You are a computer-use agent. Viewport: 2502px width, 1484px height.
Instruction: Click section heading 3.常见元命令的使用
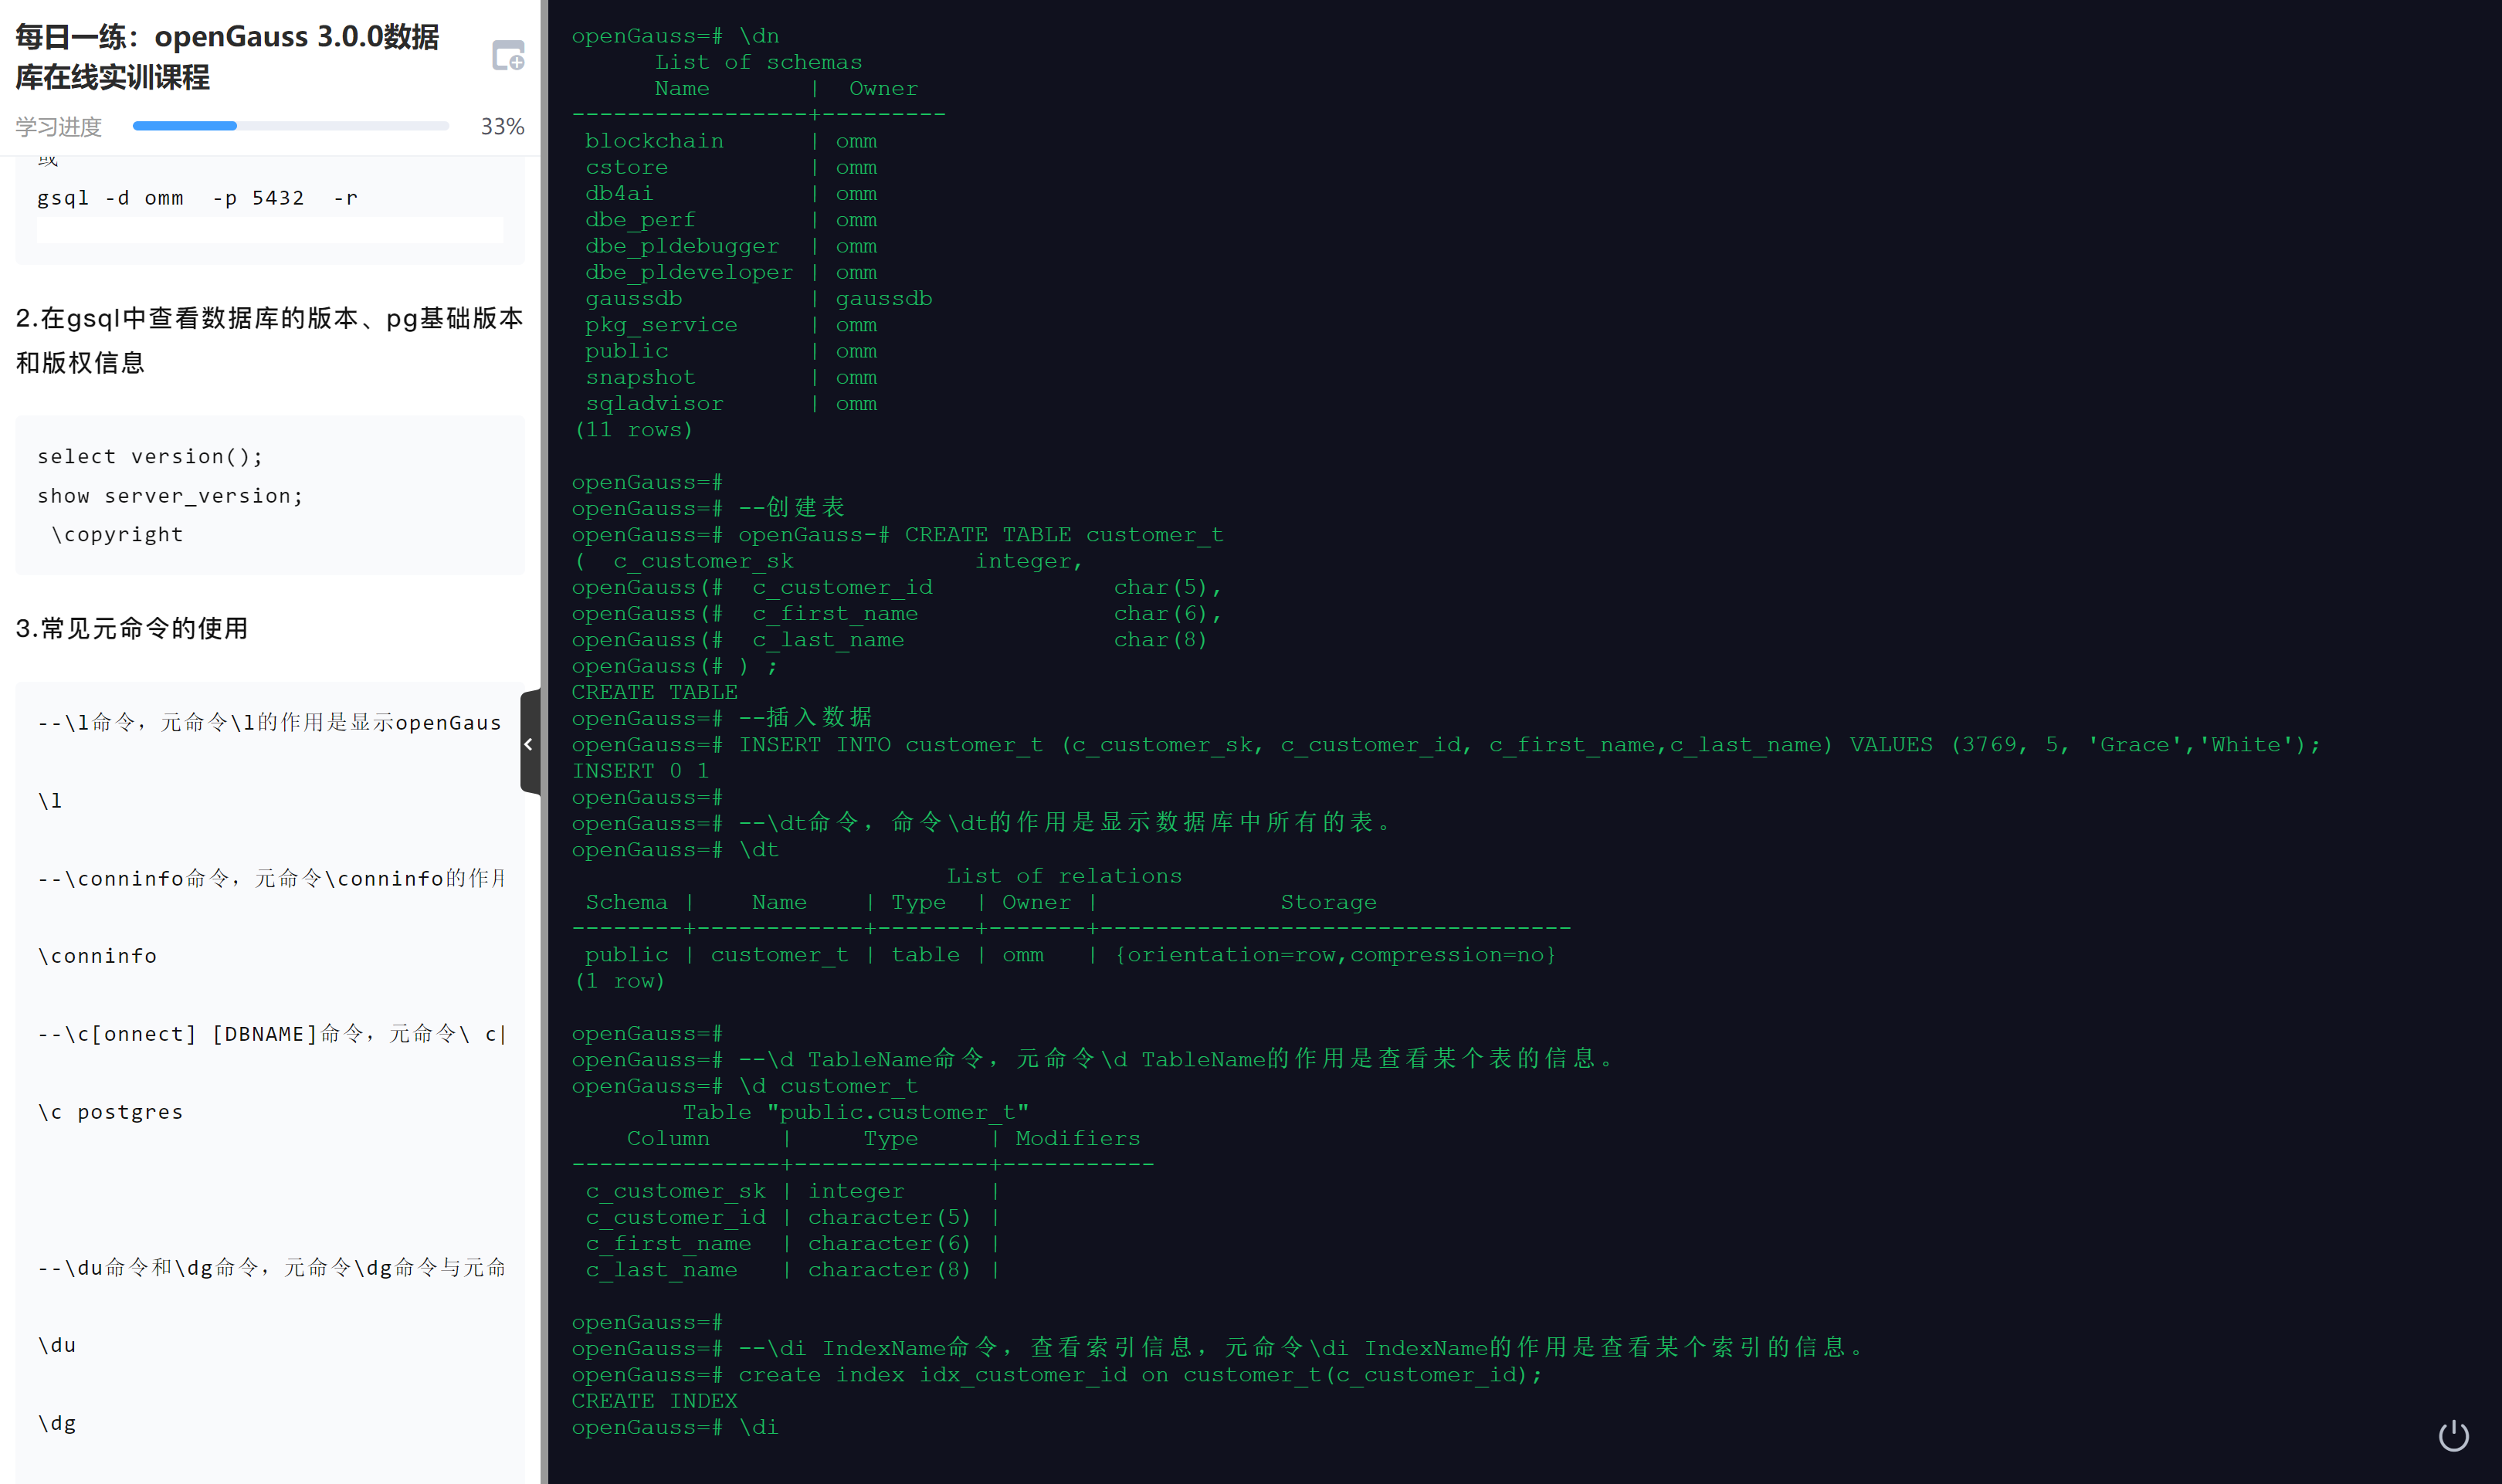click(131, 628)
